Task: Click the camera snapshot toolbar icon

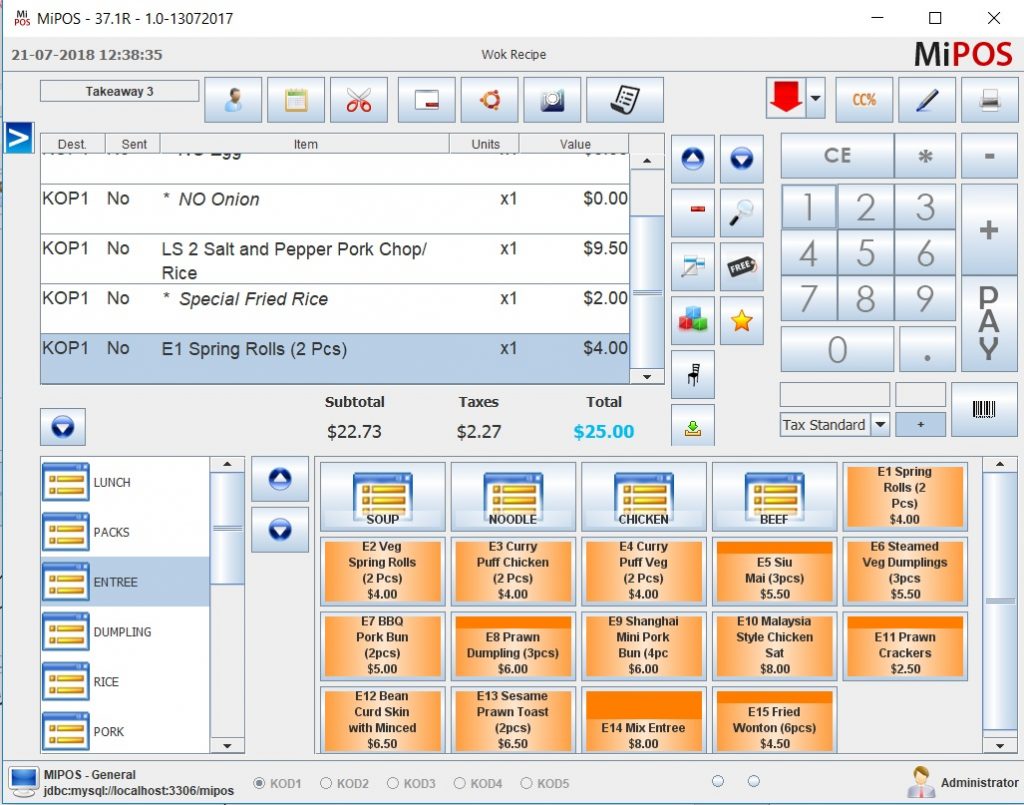Action: (552, 100)
